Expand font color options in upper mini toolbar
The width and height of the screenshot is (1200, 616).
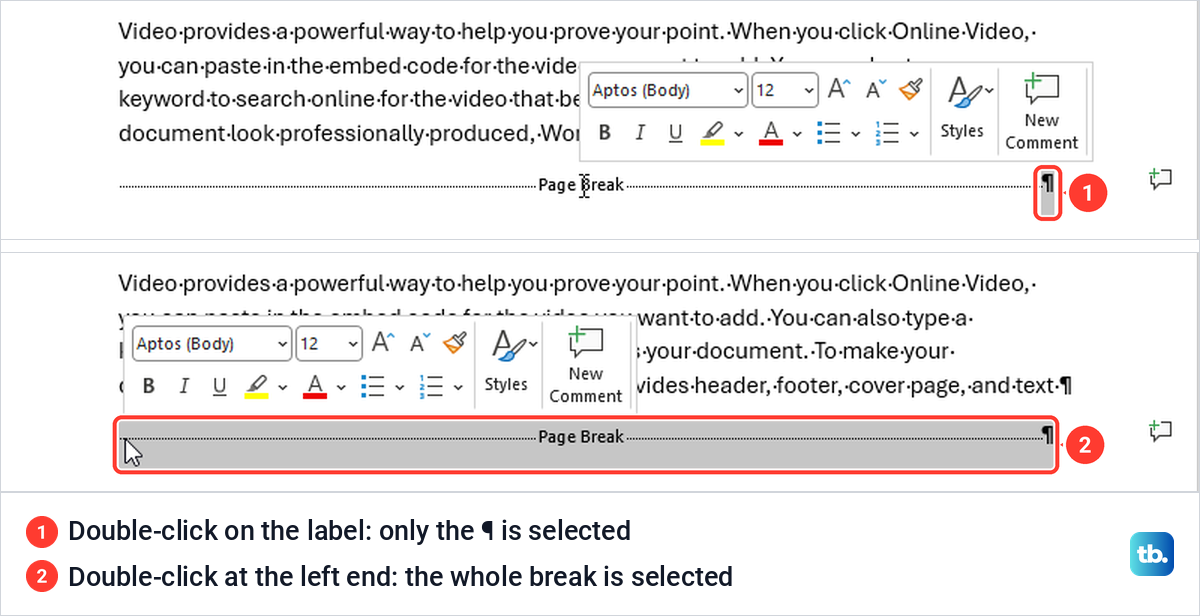797,134
